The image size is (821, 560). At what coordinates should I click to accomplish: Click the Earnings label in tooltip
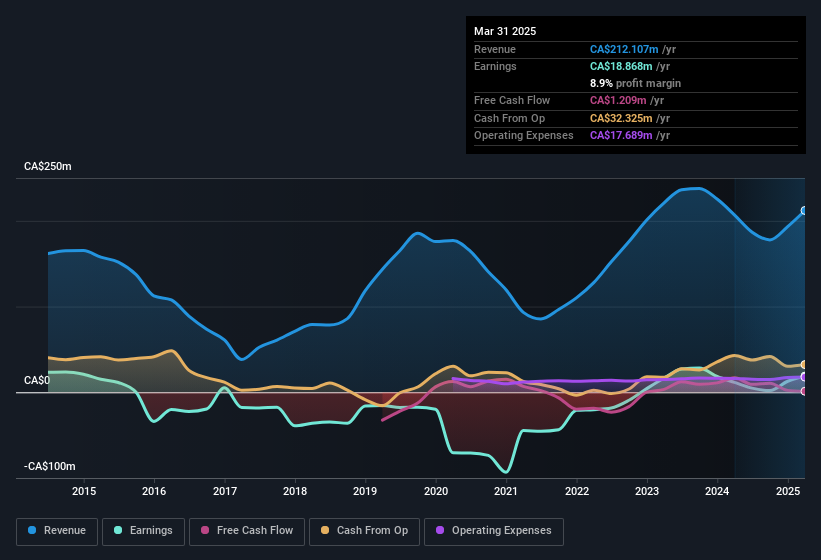tap(495, 66)
